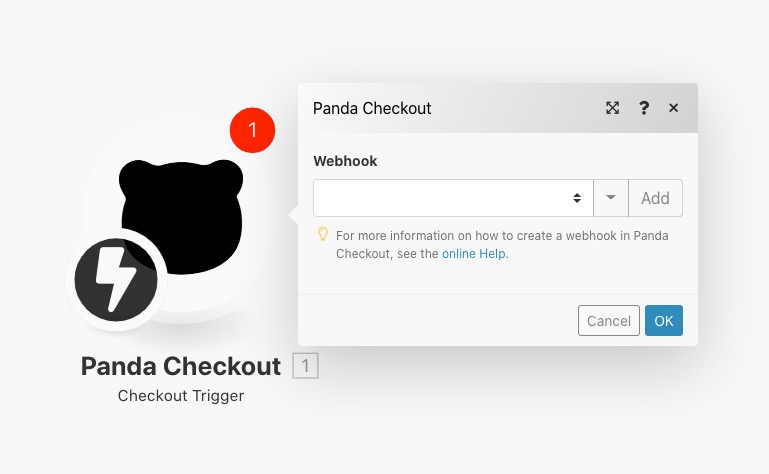769x474 pixels.
Task: Click the Panda Checkout dialog title bar
Action: click(497, 108)
